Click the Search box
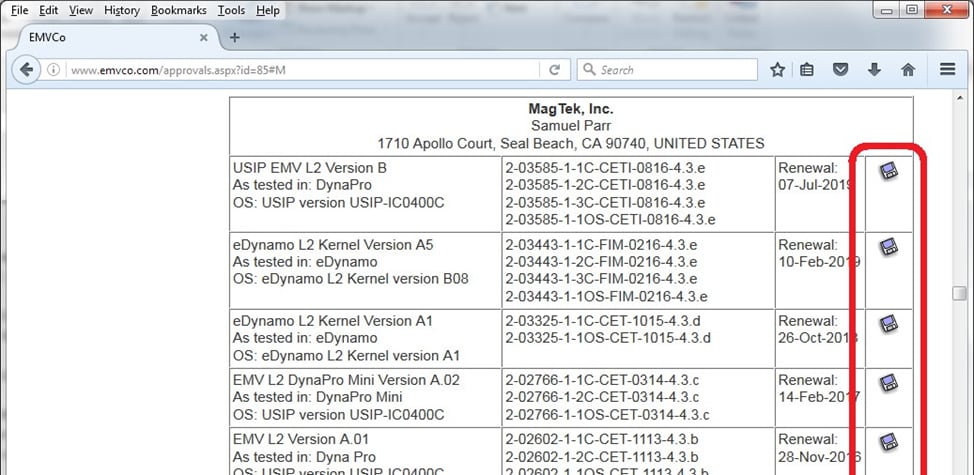The height and width of the screenshot is (475, 974). coord(667,70)
